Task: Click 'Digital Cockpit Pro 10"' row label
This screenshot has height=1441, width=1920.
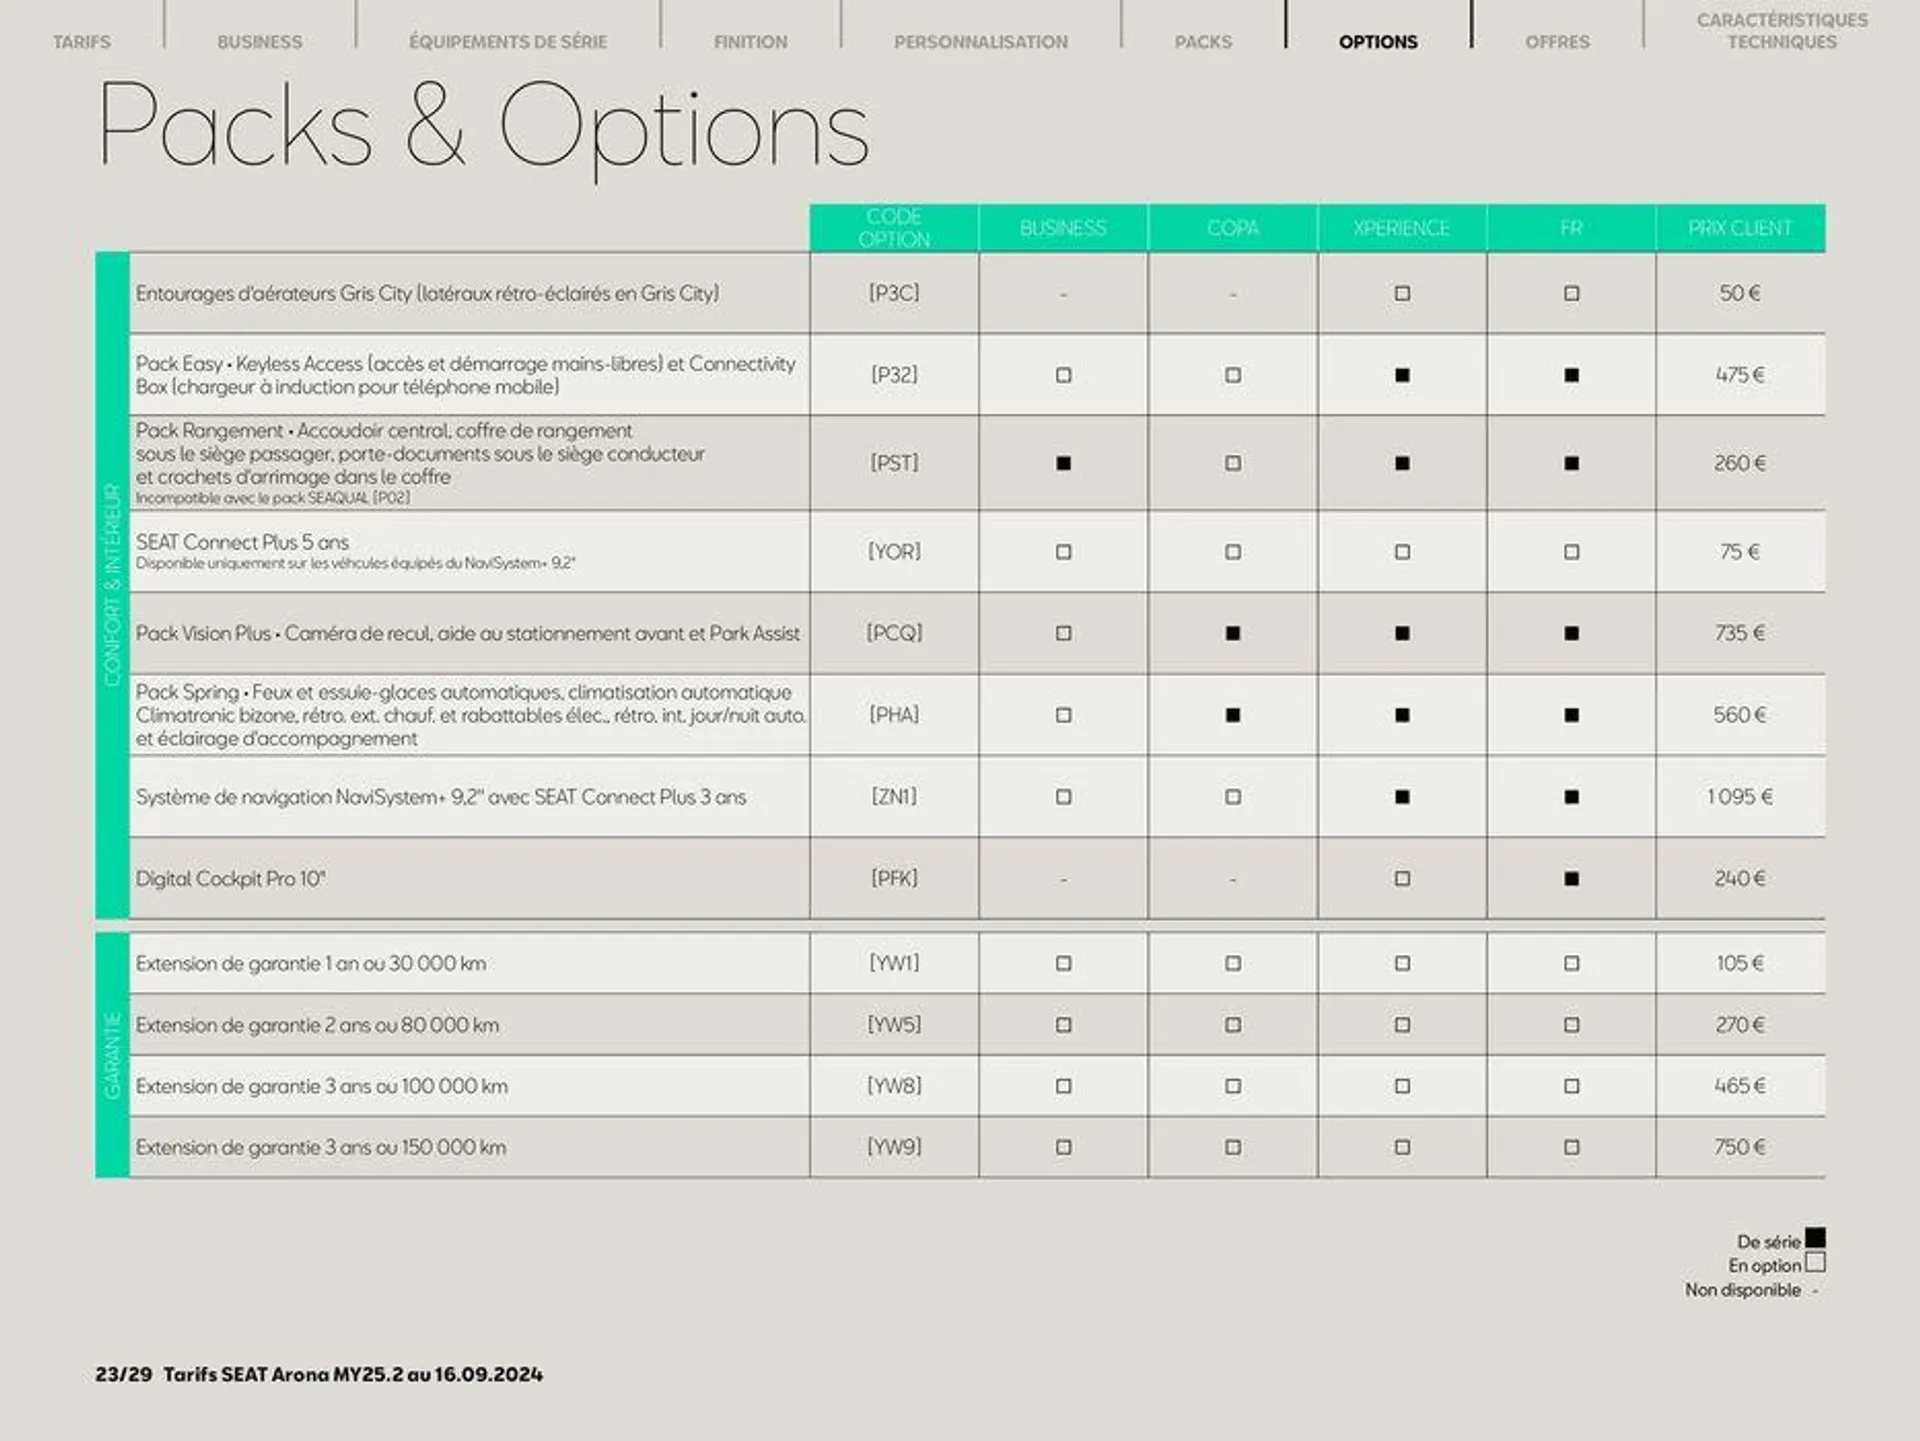Action: 231,879
